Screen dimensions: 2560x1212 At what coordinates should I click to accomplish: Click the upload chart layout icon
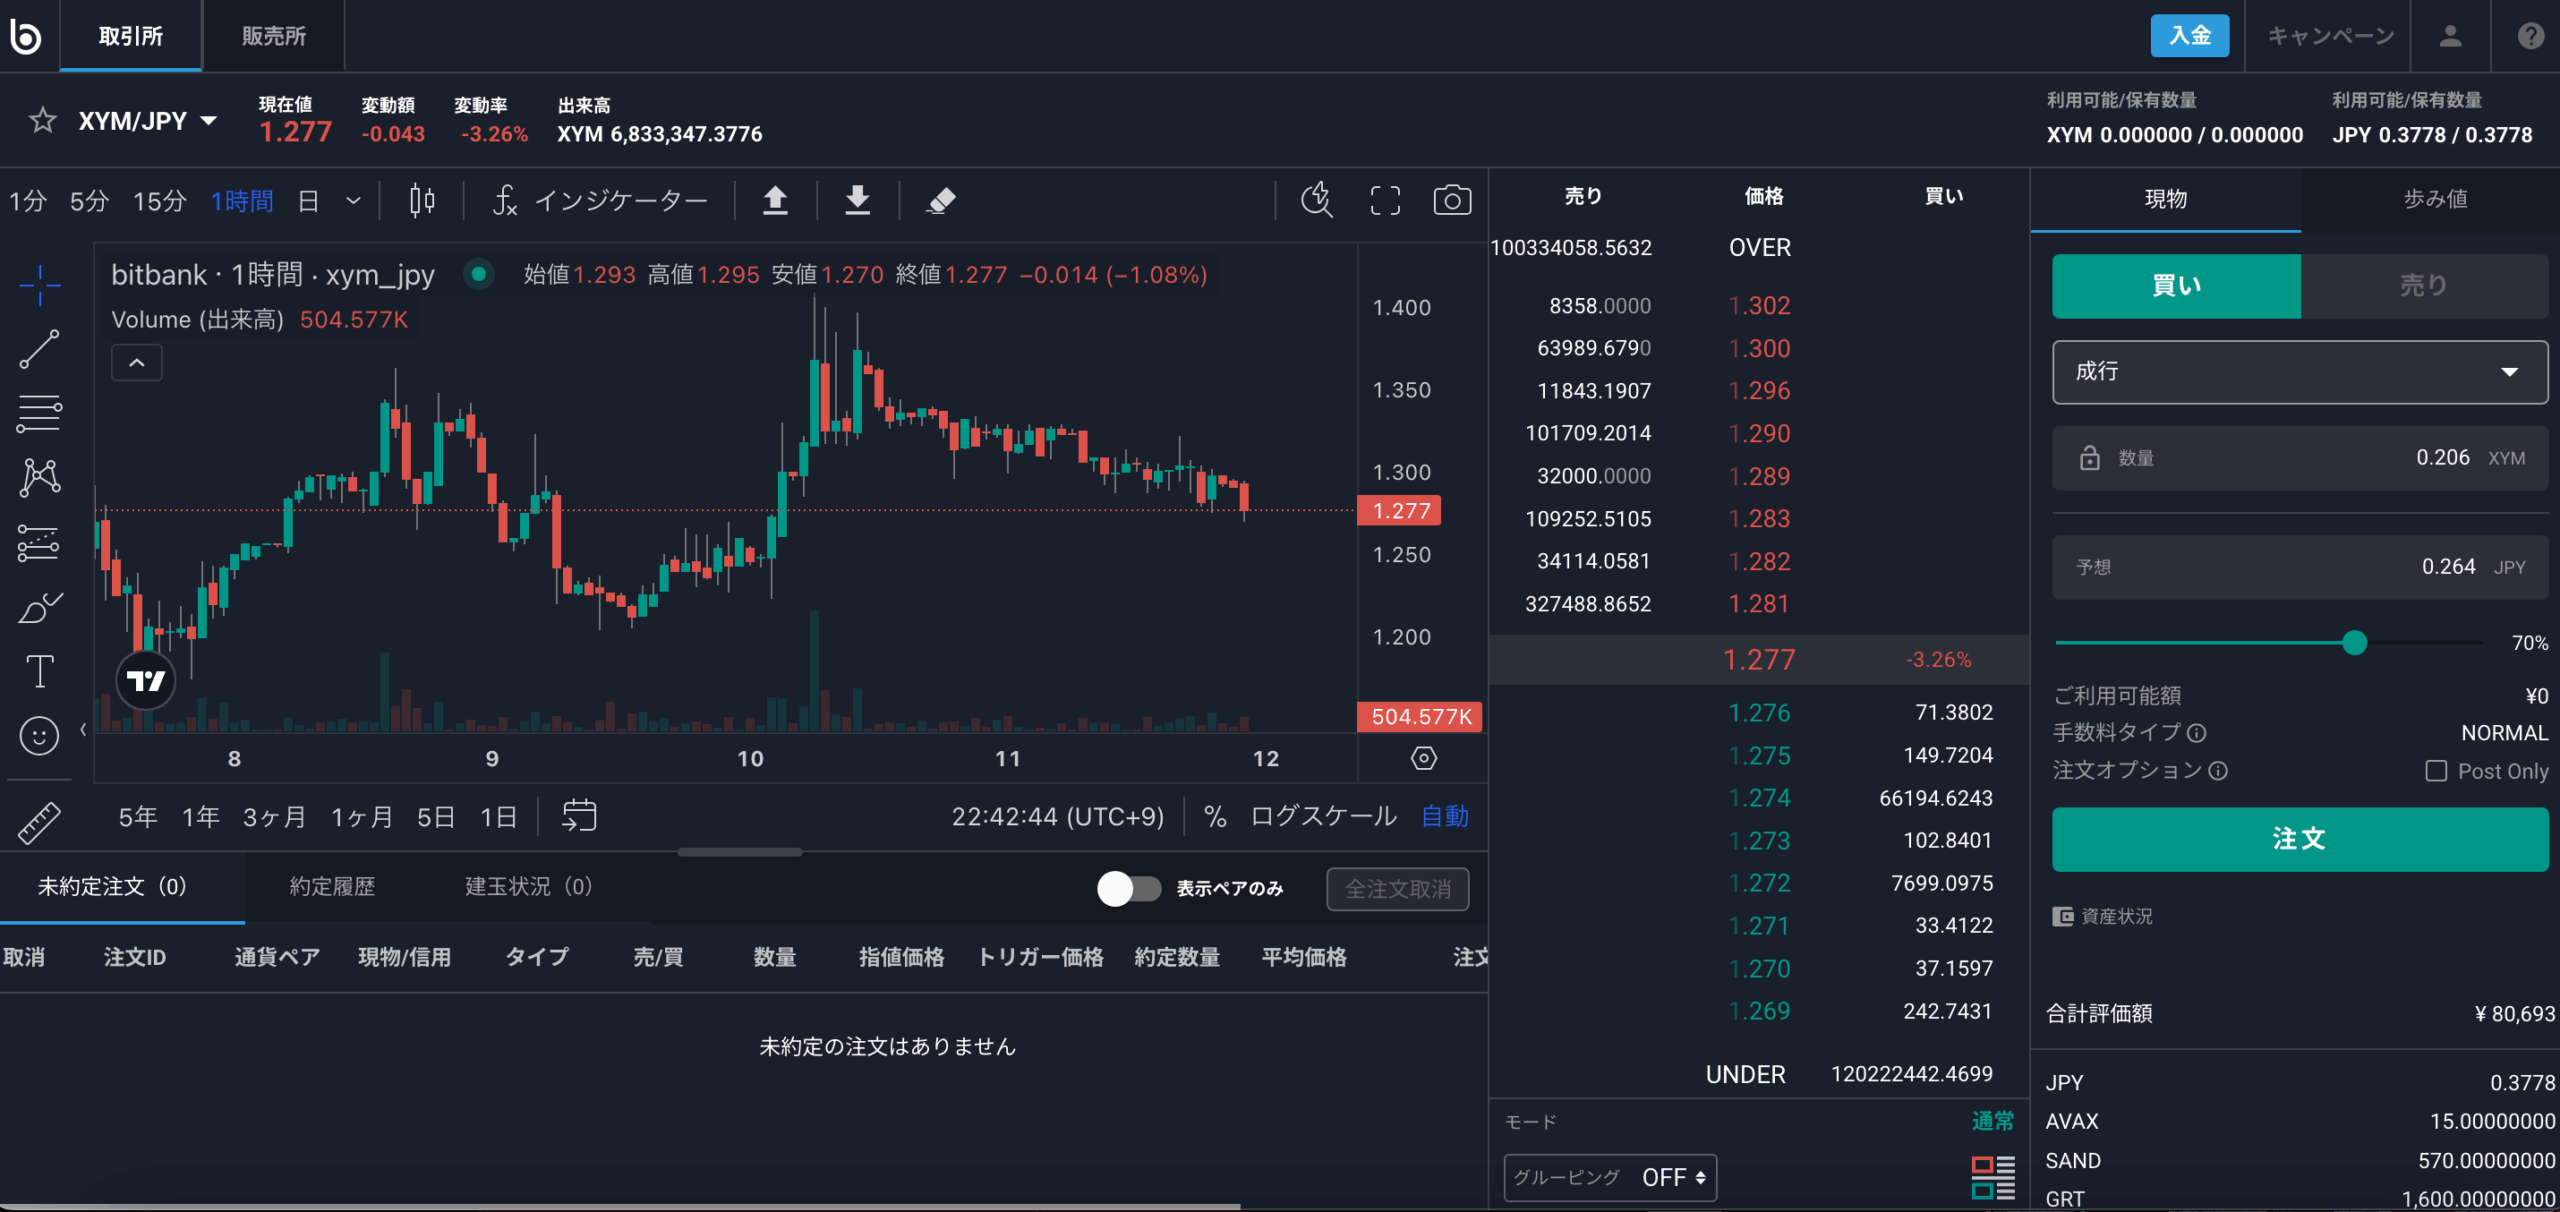[775, 201]
